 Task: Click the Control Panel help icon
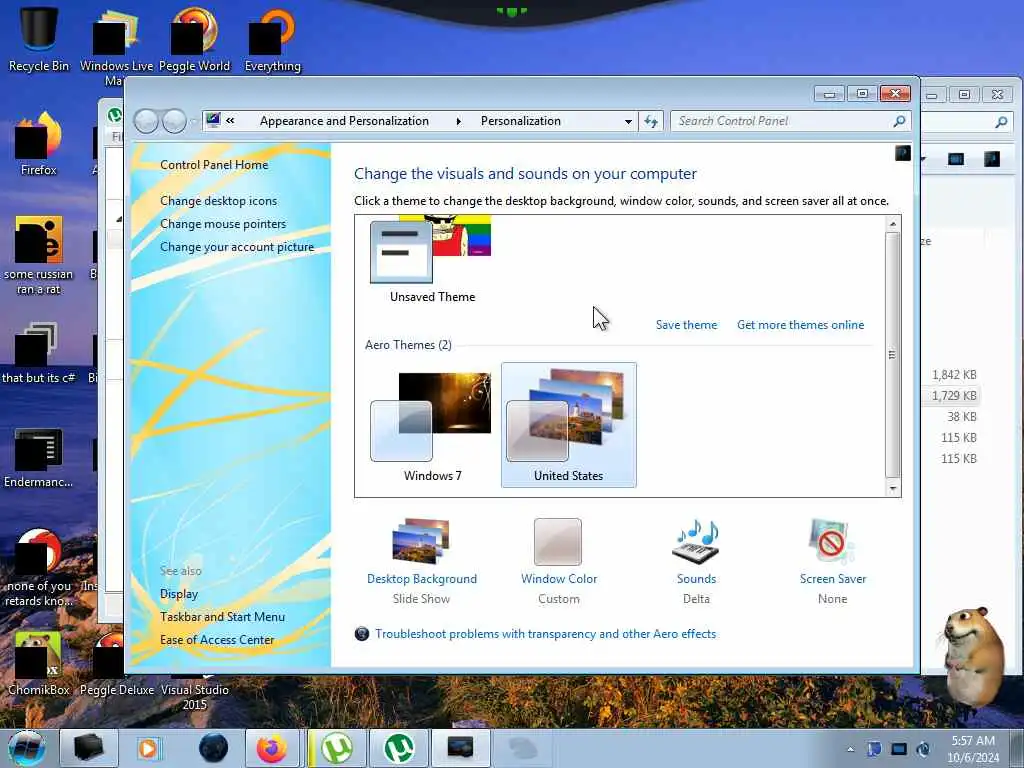point(903,153)
